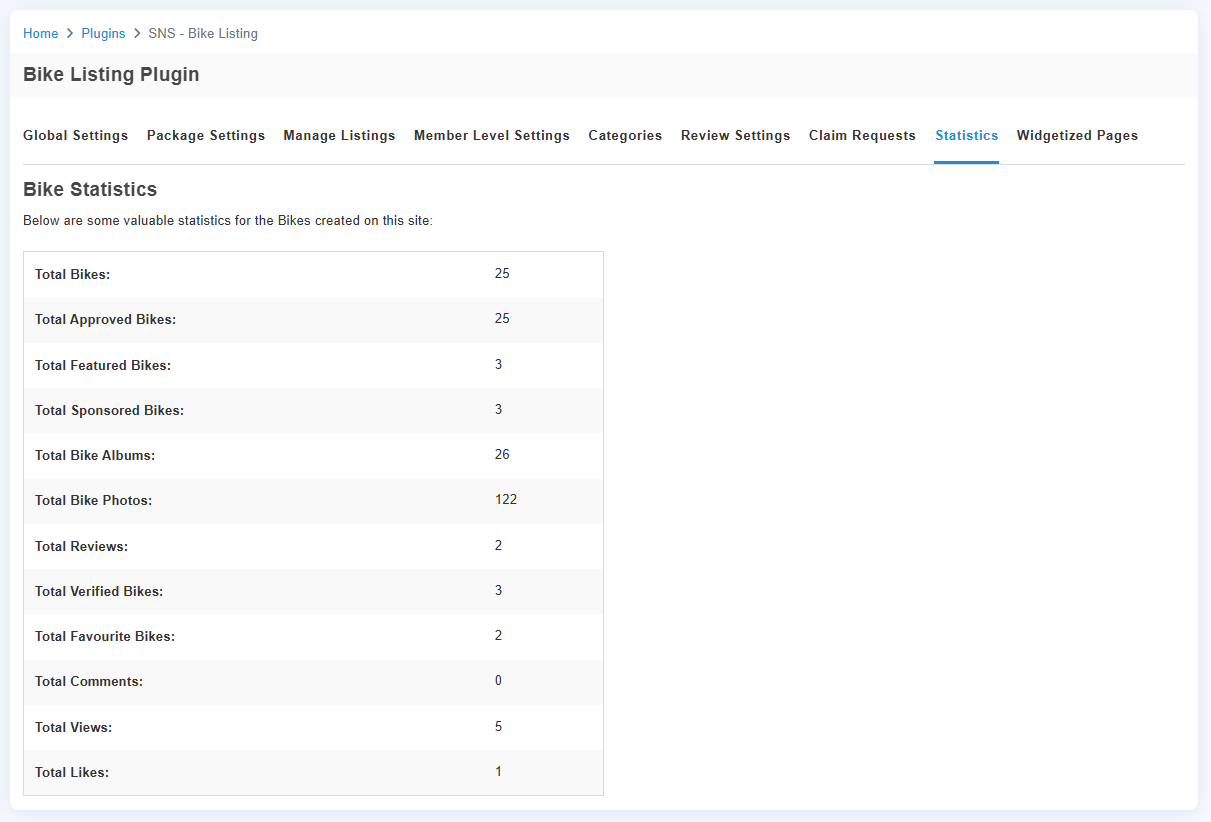Viewport: 1211px width, 822px height.
Task: Go to the Categories tab
Action: [x=625, y=135]
